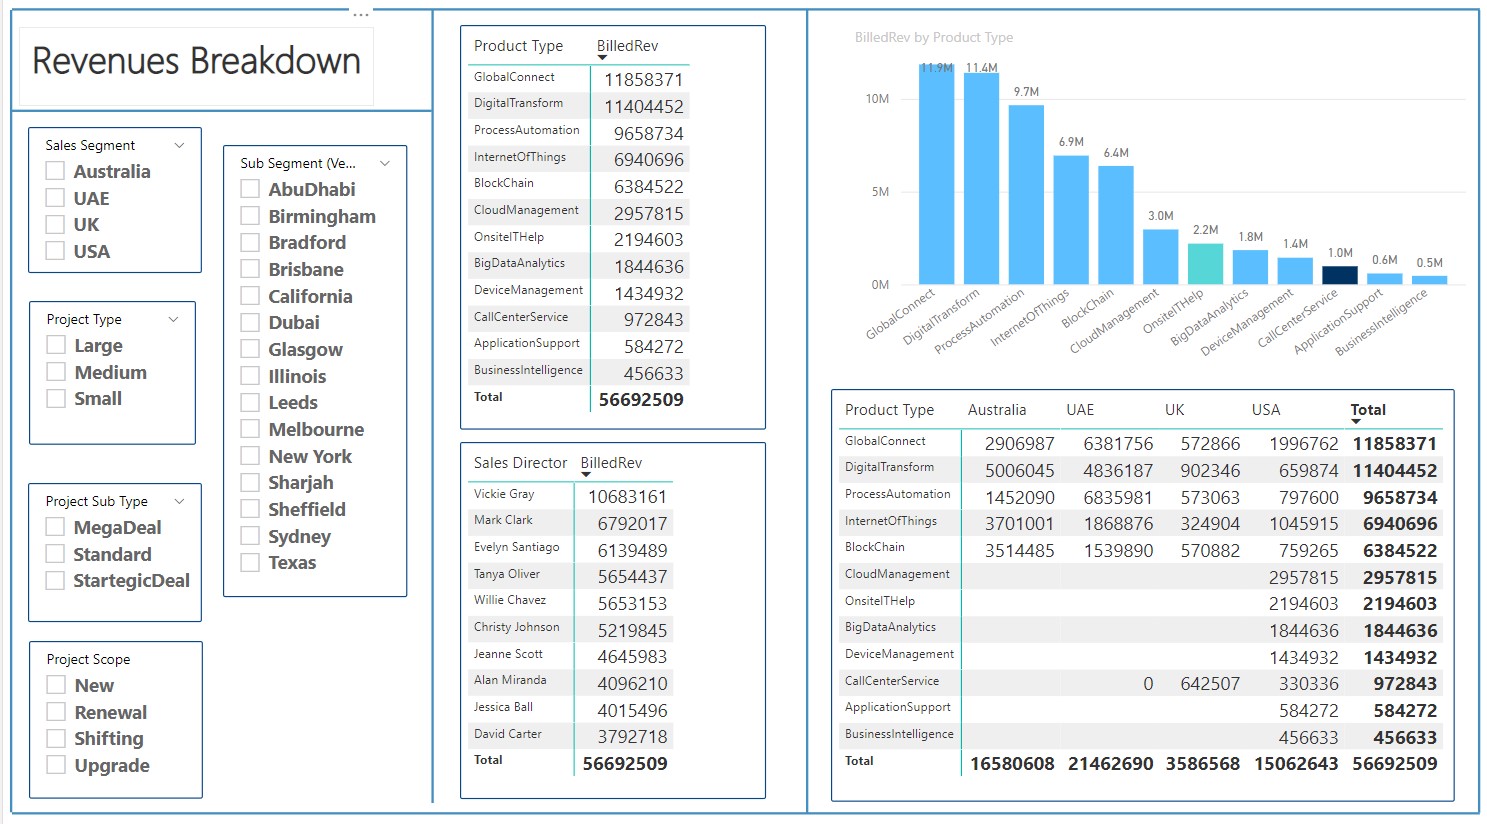Check the Small project type option

pos(56,398)
